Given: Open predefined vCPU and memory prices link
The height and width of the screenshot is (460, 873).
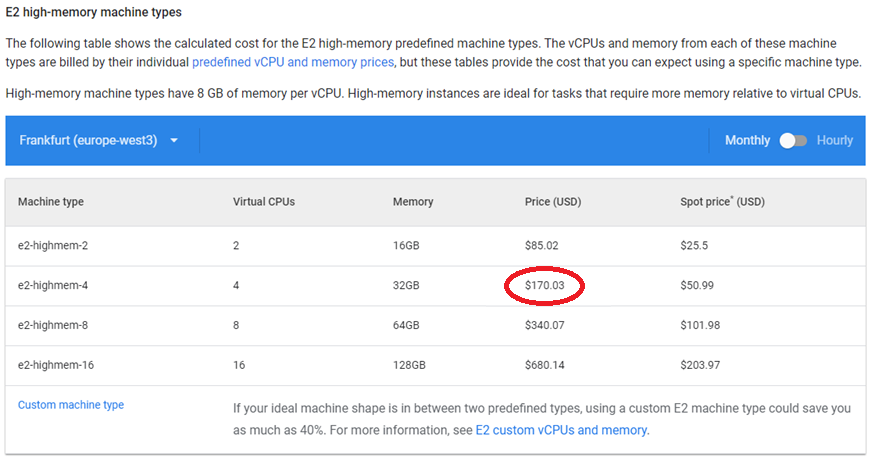Looking at the screenshot, I should (293, 62).
